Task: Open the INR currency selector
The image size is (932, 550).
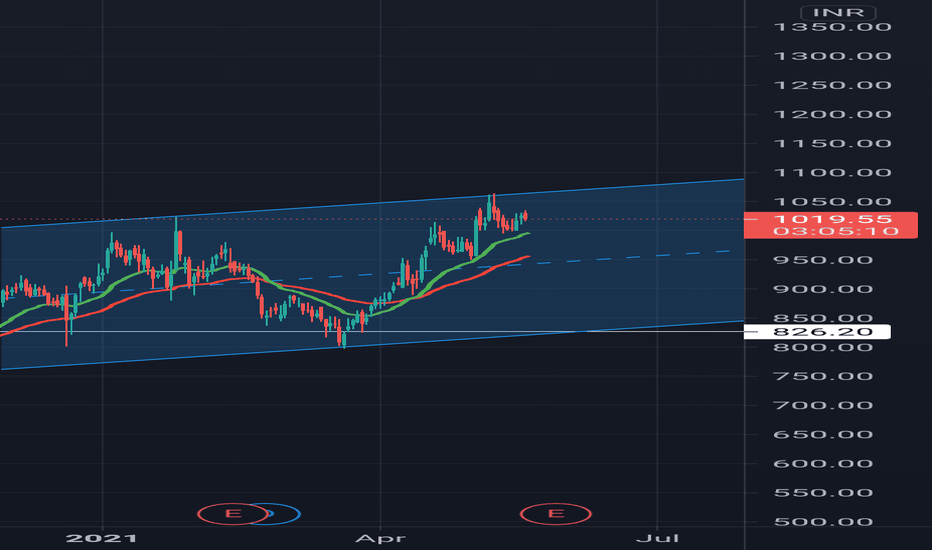Action: (x=838, y=12)
